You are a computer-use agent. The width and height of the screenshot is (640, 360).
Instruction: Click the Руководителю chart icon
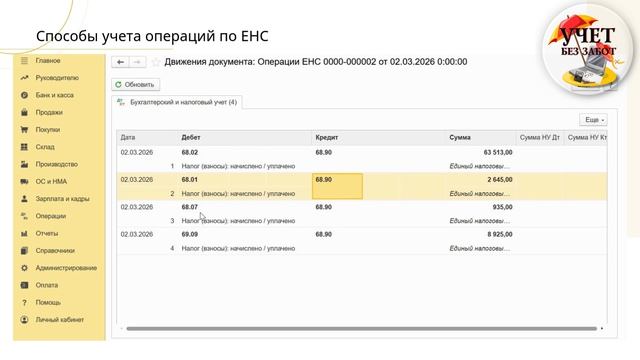coord(24,78)
